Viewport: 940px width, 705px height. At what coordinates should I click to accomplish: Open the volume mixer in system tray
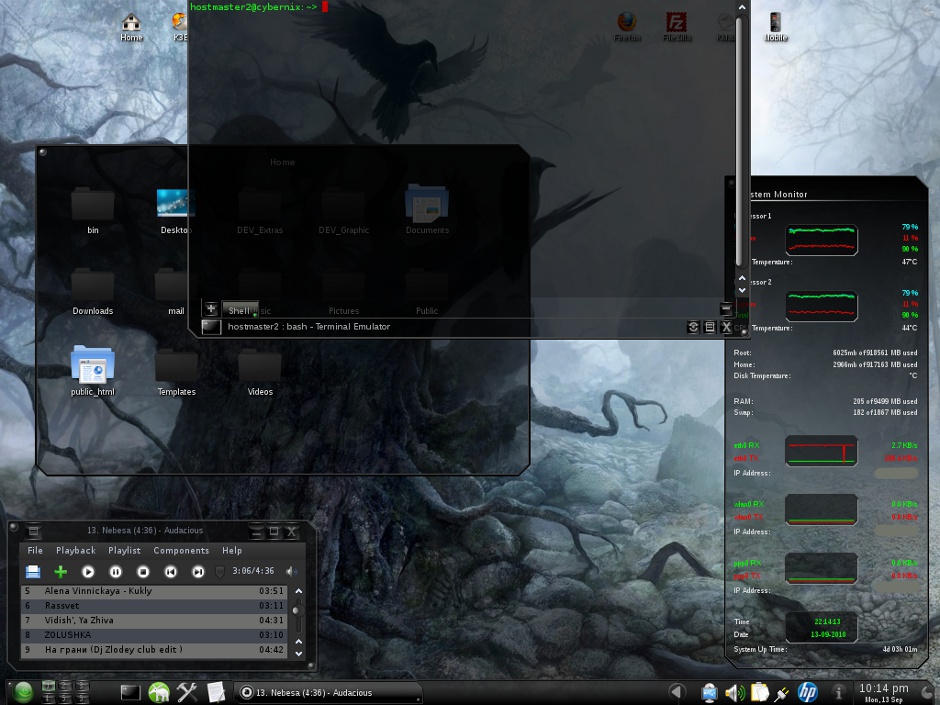click(734, 693)
